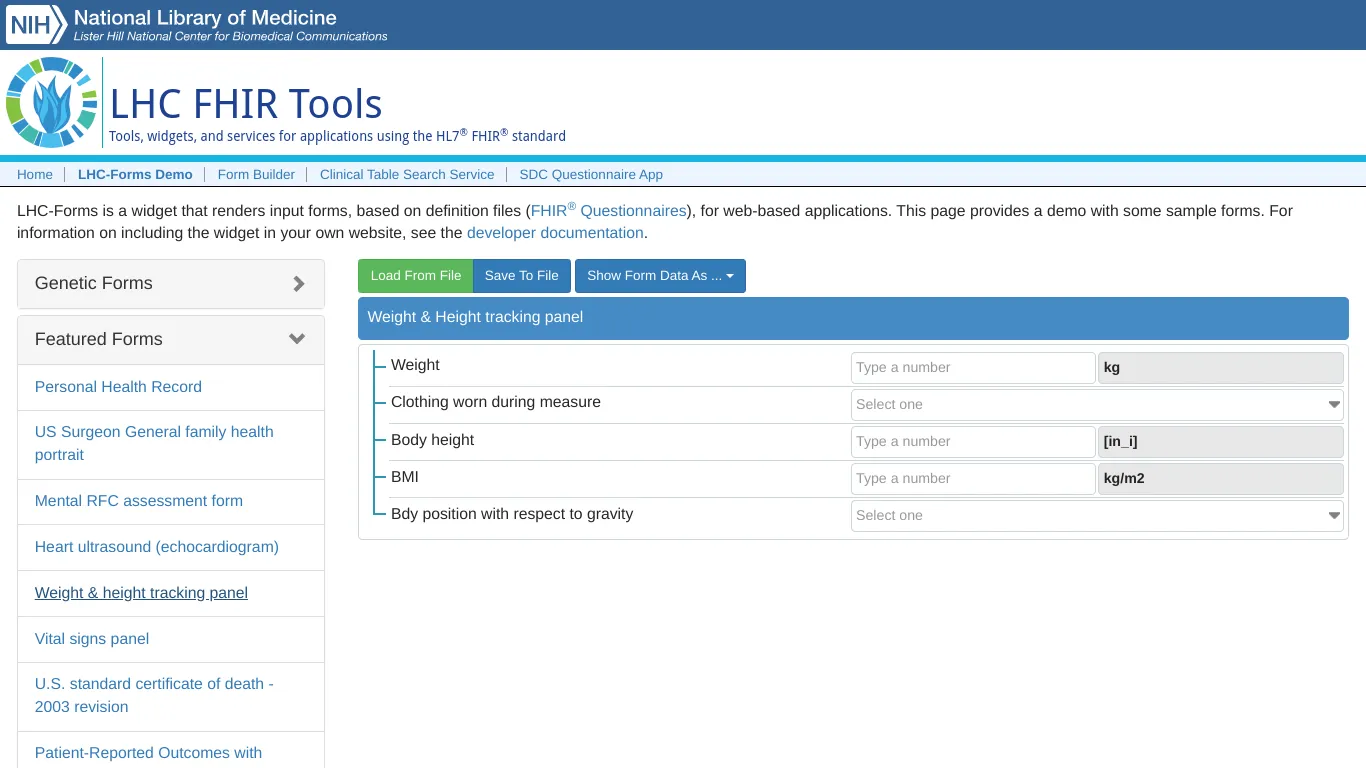
Task: Click the BMI number input field
Action: pos(973,478)
